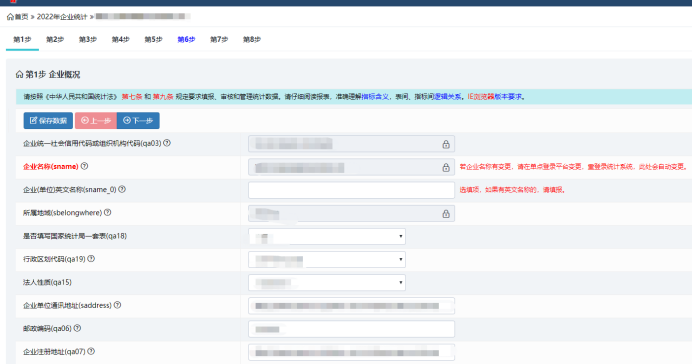Click help icon beside 所属地域(sbelongwhere)

[x=107, y=213]
